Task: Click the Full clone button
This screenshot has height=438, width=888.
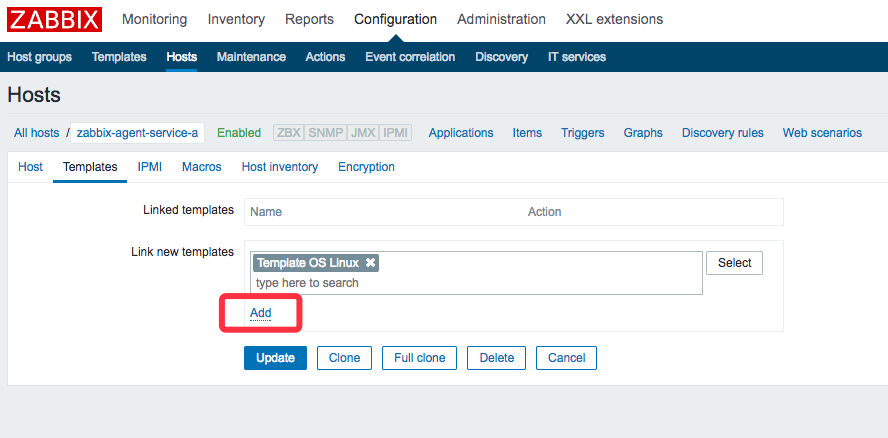Action: click(420, 358)
